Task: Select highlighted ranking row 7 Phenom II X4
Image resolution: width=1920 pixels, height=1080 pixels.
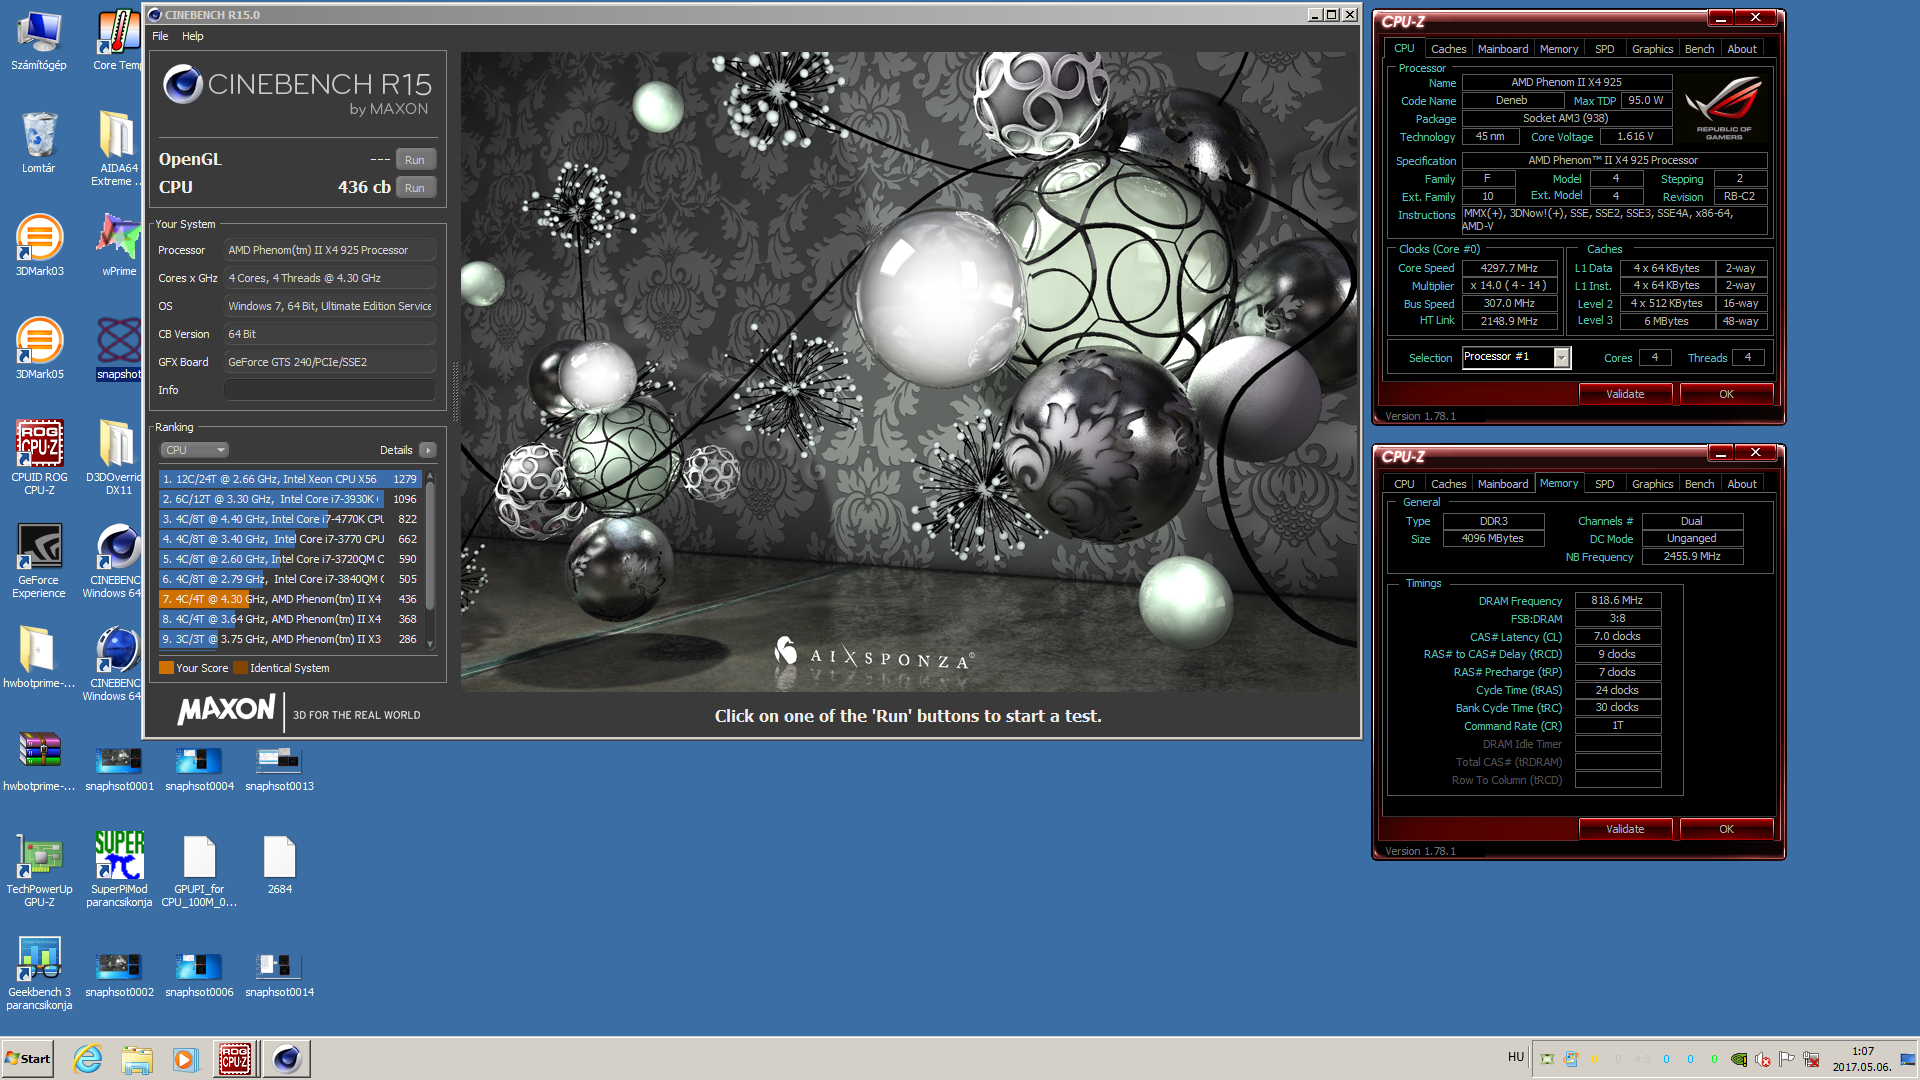Action: (x=290, y=599)
